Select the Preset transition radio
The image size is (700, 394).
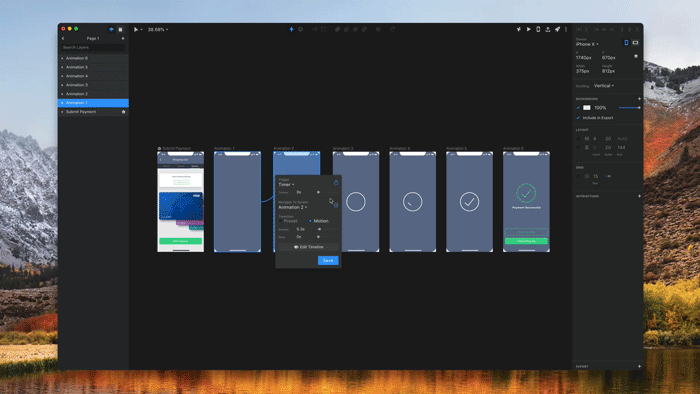[x=281, y=221]
